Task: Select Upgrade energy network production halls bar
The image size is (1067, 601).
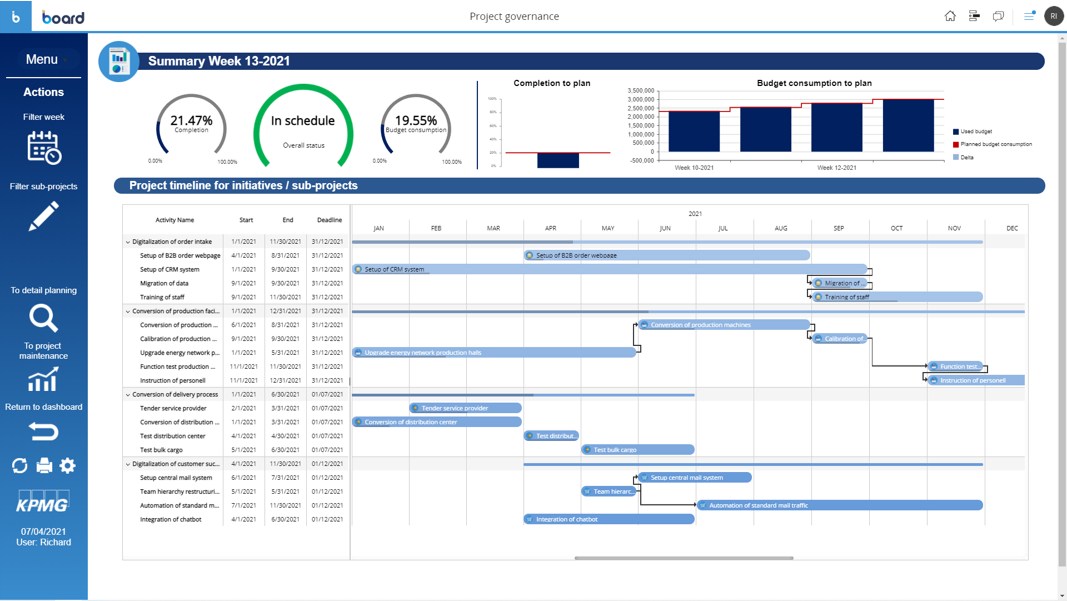Action: click(494, 353)
